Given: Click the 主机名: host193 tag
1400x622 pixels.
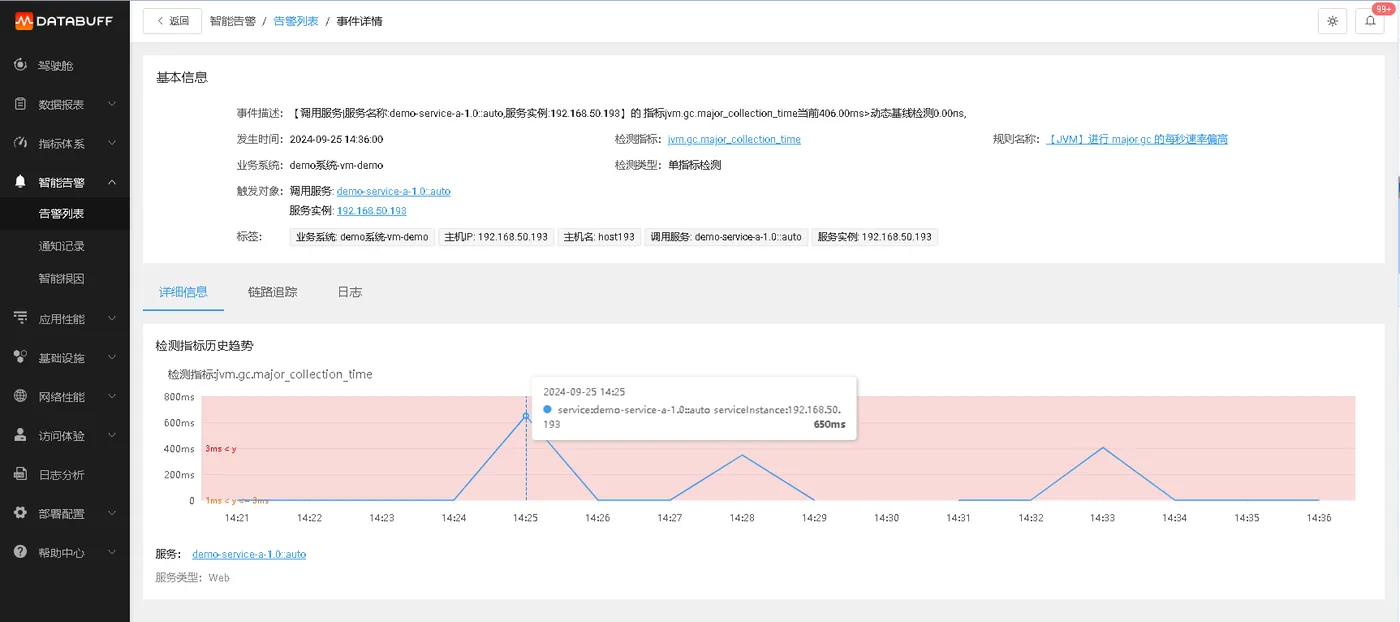Looking at the screenshot, I should pos(599,237).
